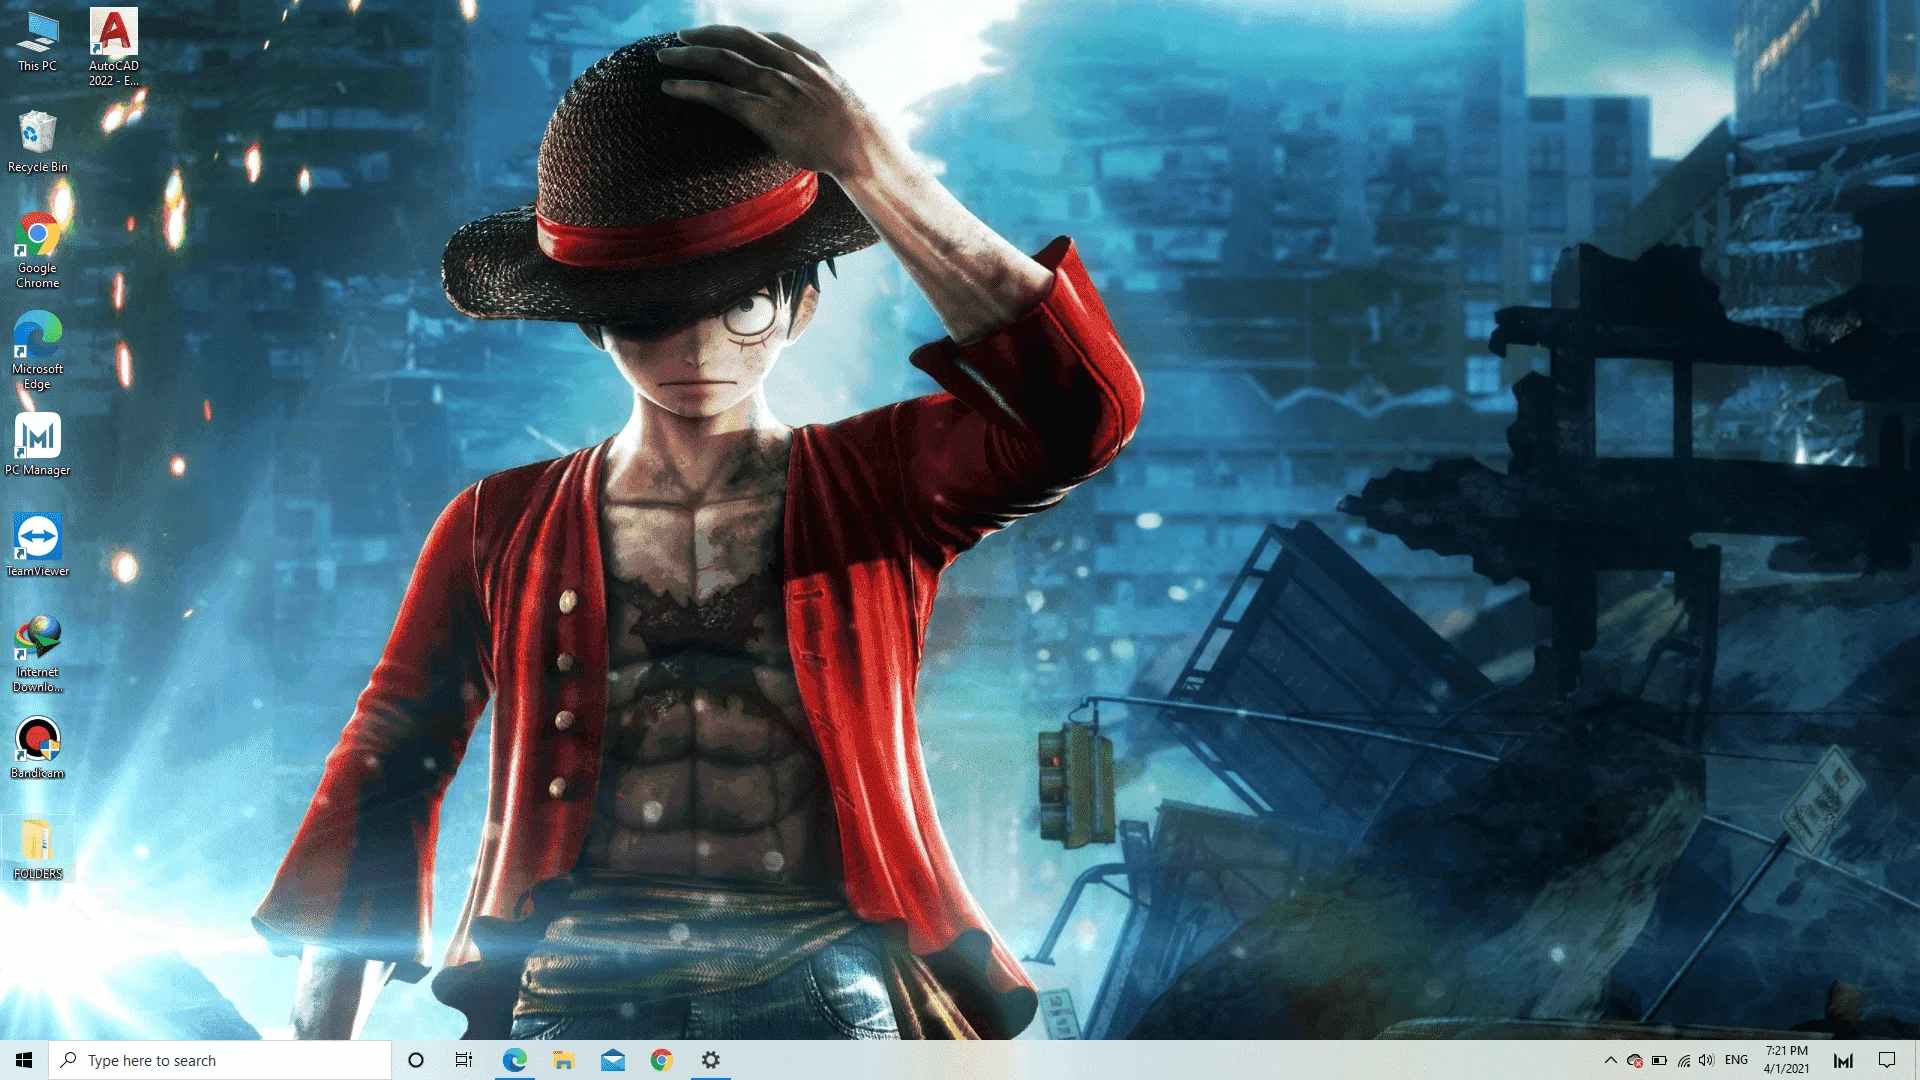The image size is (1920, 1080).
Task: Open the Windows Start menu
Action: [24, 1060]
